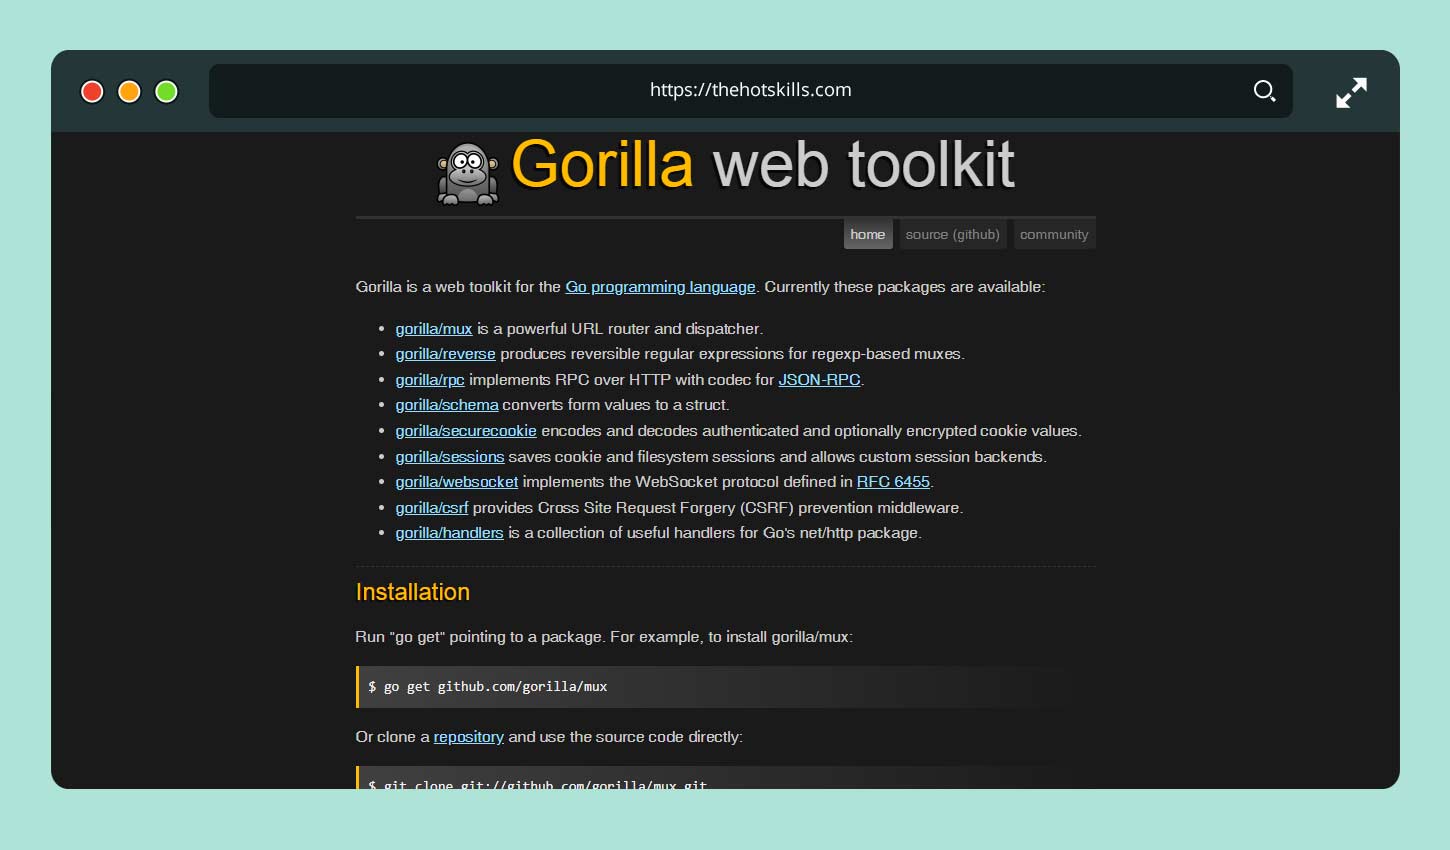Click the search magnifier icon in address bar
Screen dimensions: 1450x850
(1264, 91)
